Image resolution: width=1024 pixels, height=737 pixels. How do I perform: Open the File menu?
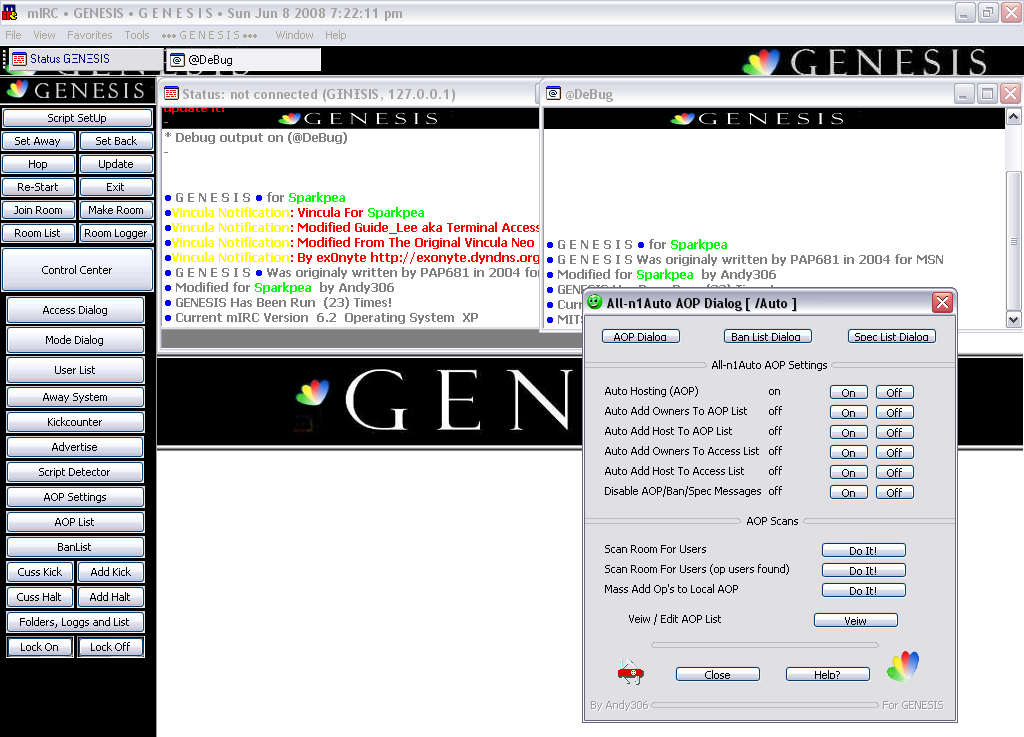(x=13, y=35)
